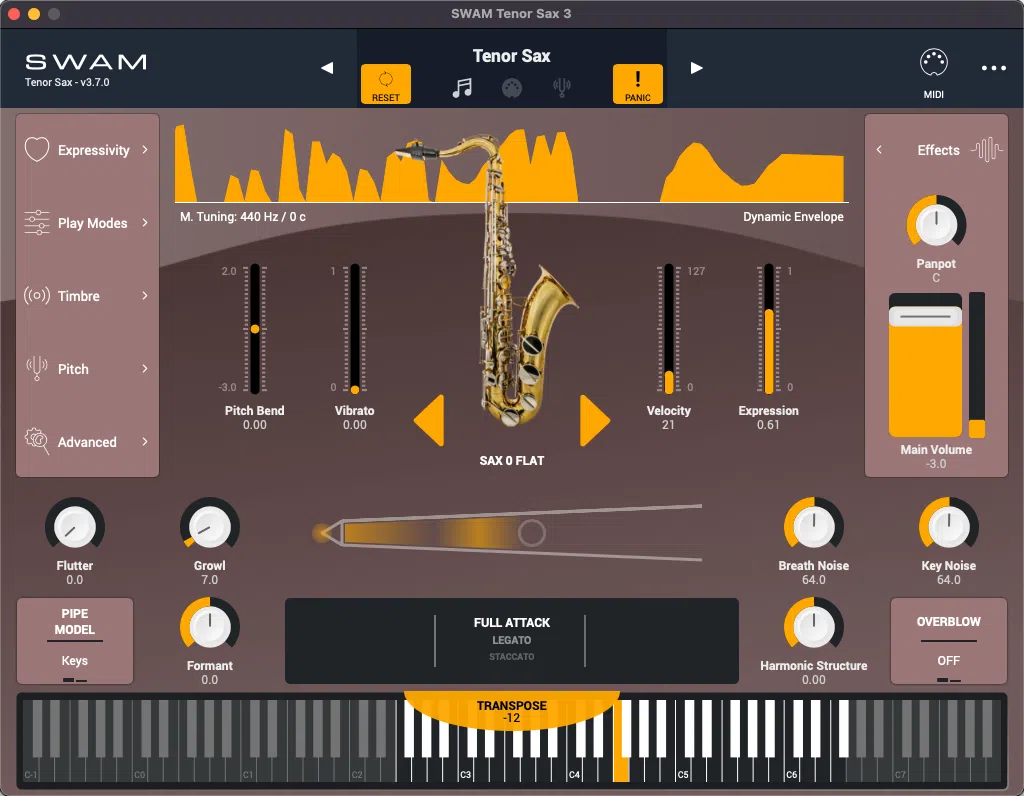Collapse the Effects panel with its chevron

tap(879, 149)
